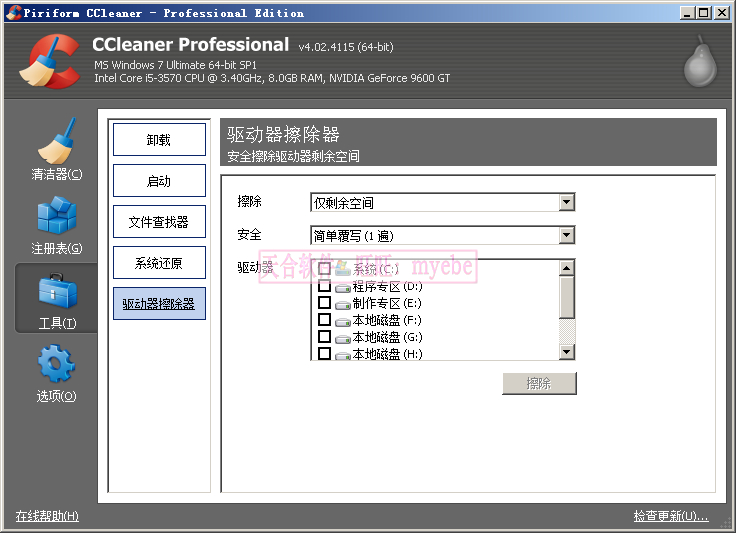Close the CCleaner window
Screen dimensions: 736x533
[722, 13]
